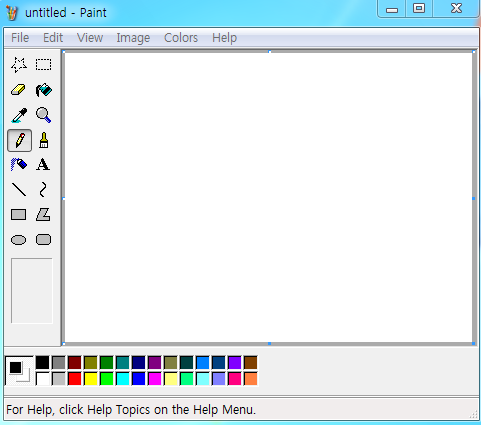Viewport: 481px width, 425px height.
Task: Open the Help menu
Action: 224,38
